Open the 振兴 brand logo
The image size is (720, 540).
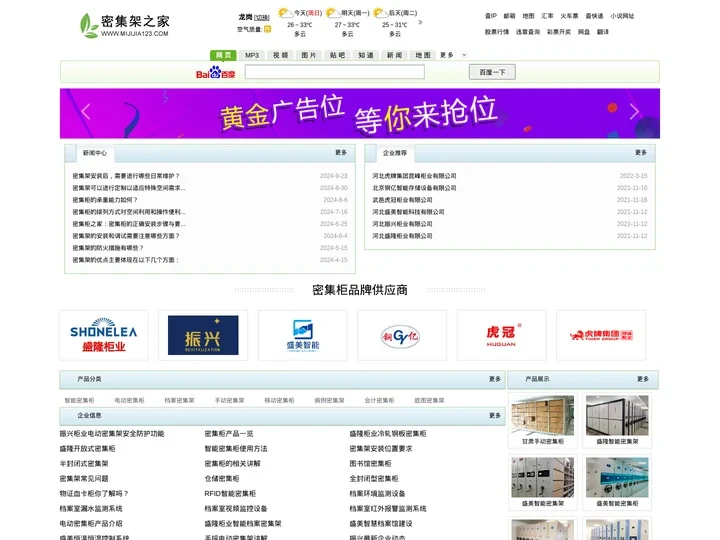pos(203,335)
